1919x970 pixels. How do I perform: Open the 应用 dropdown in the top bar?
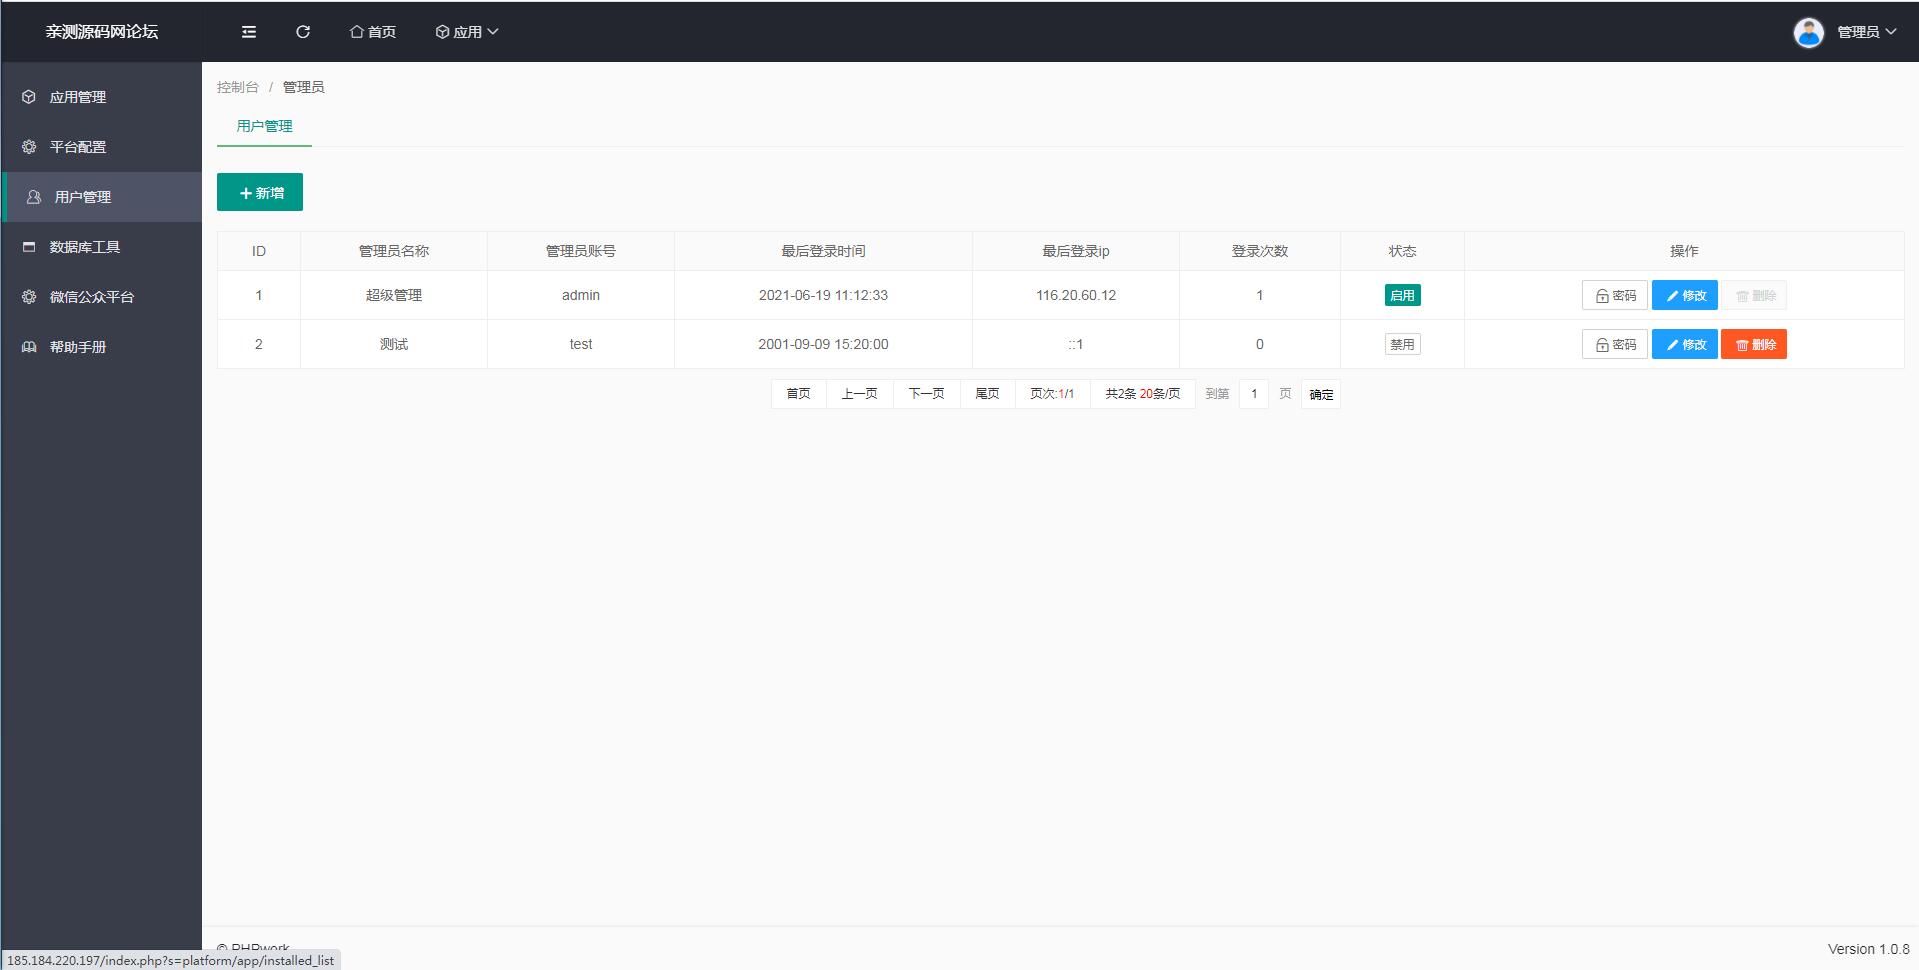click(x=466, y=31)
